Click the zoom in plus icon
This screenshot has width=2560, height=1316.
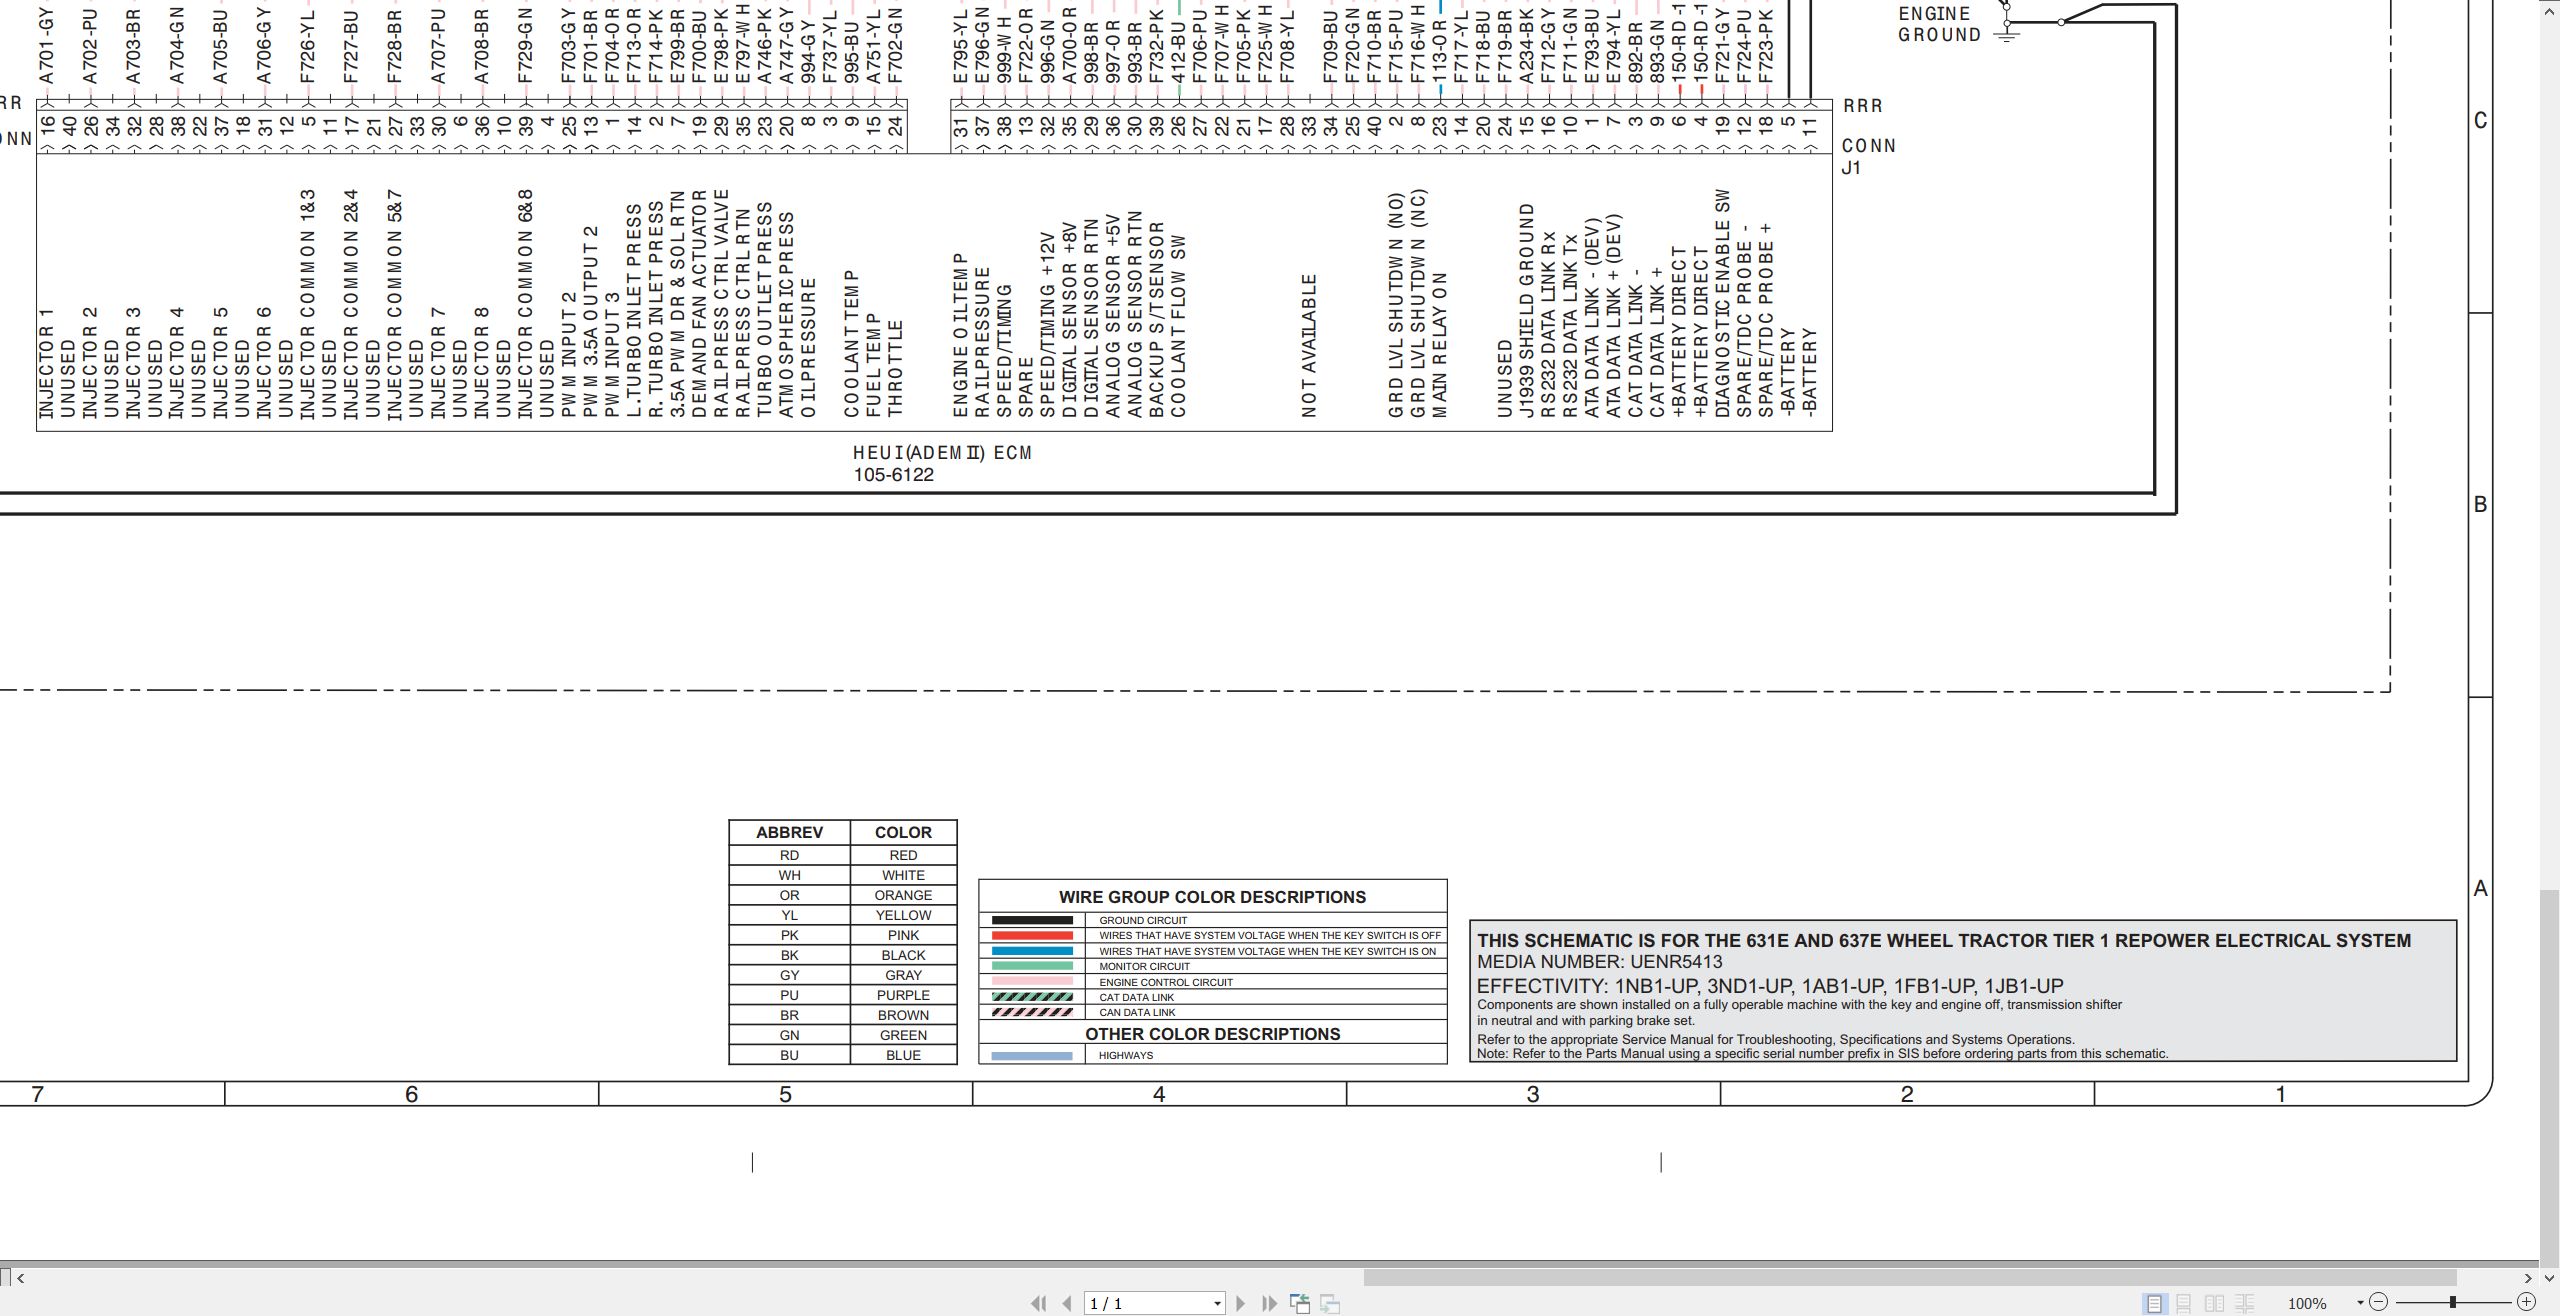[x=2526, y=1302]
